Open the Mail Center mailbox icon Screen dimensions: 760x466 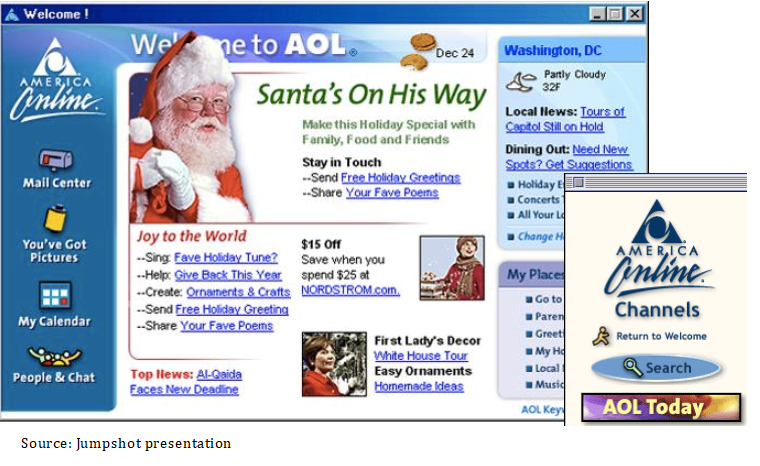56,160
